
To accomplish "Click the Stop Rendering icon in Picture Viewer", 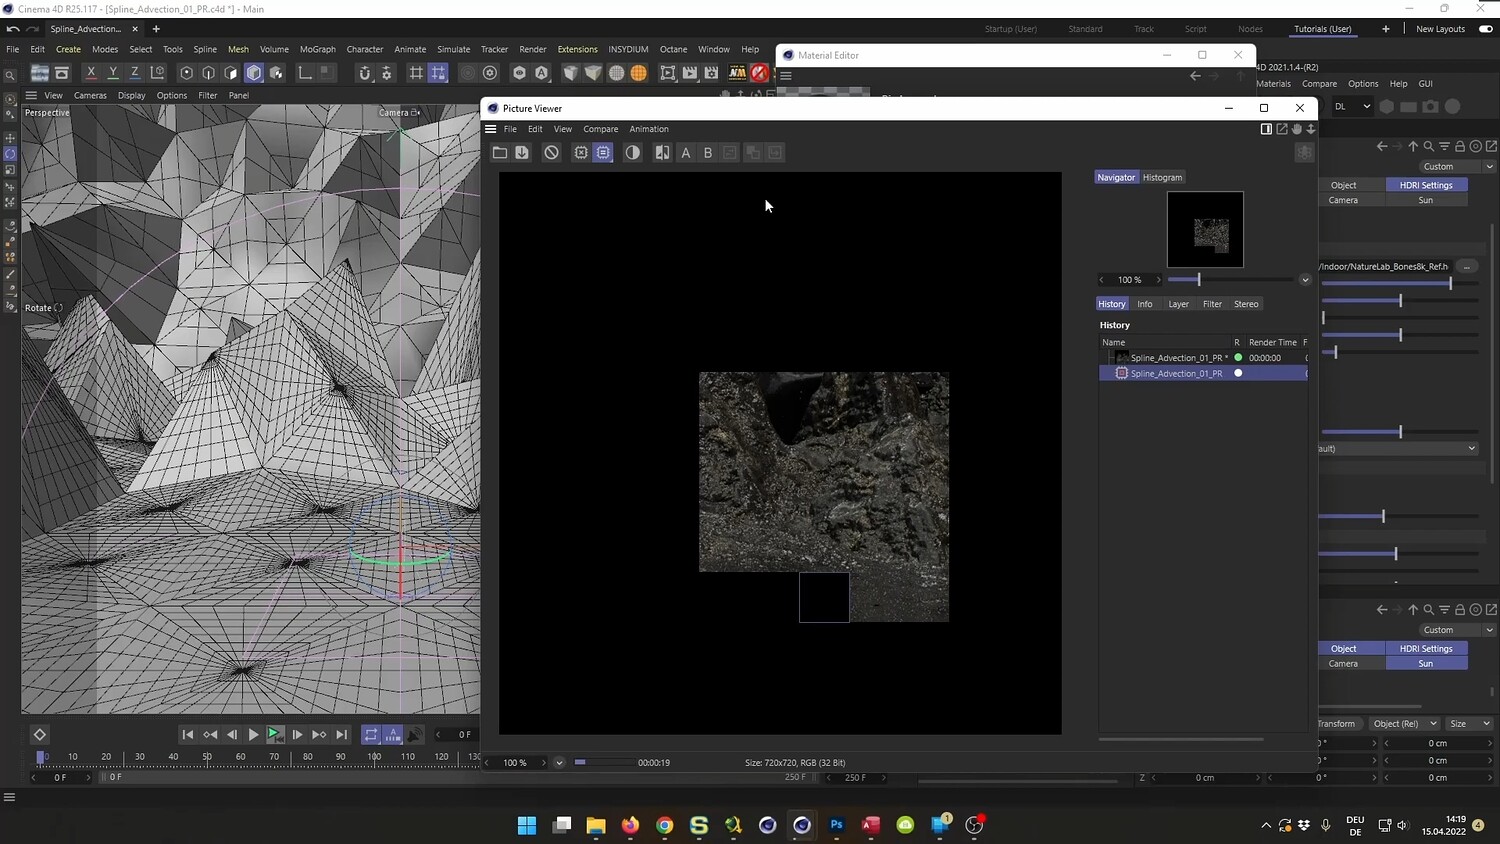I will [x=551, y=153].
